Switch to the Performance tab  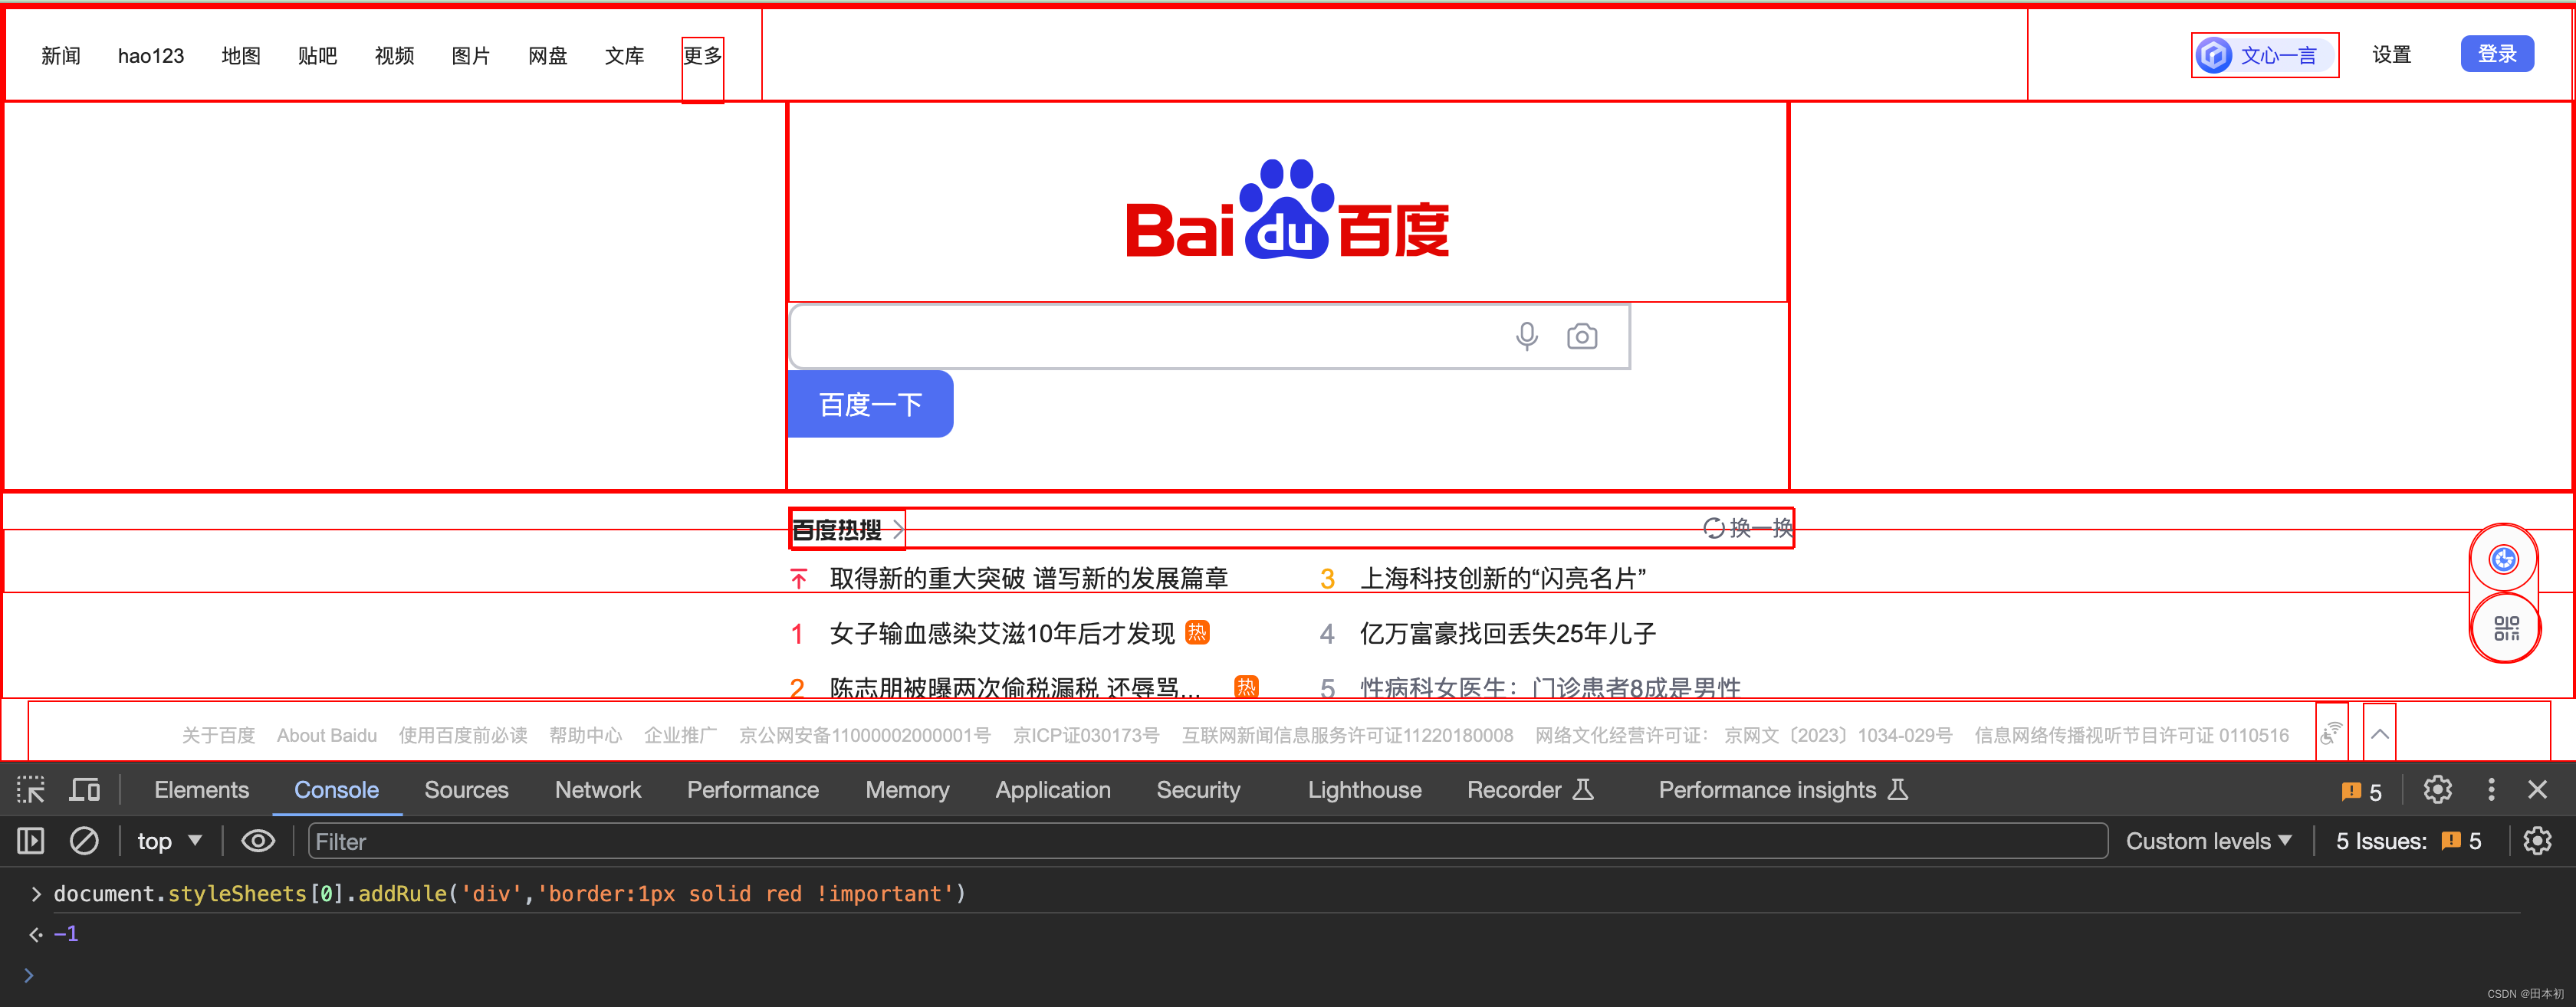pyautogui.click(x=753, y=790)
